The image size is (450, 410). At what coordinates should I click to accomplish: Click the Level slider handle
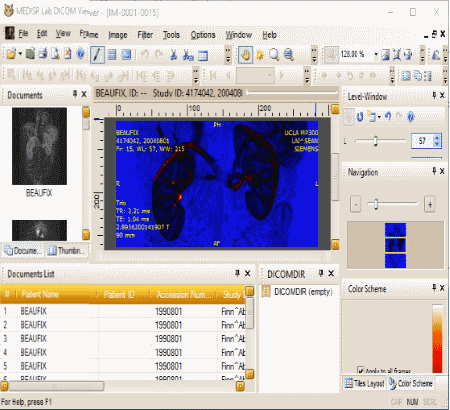375,141
